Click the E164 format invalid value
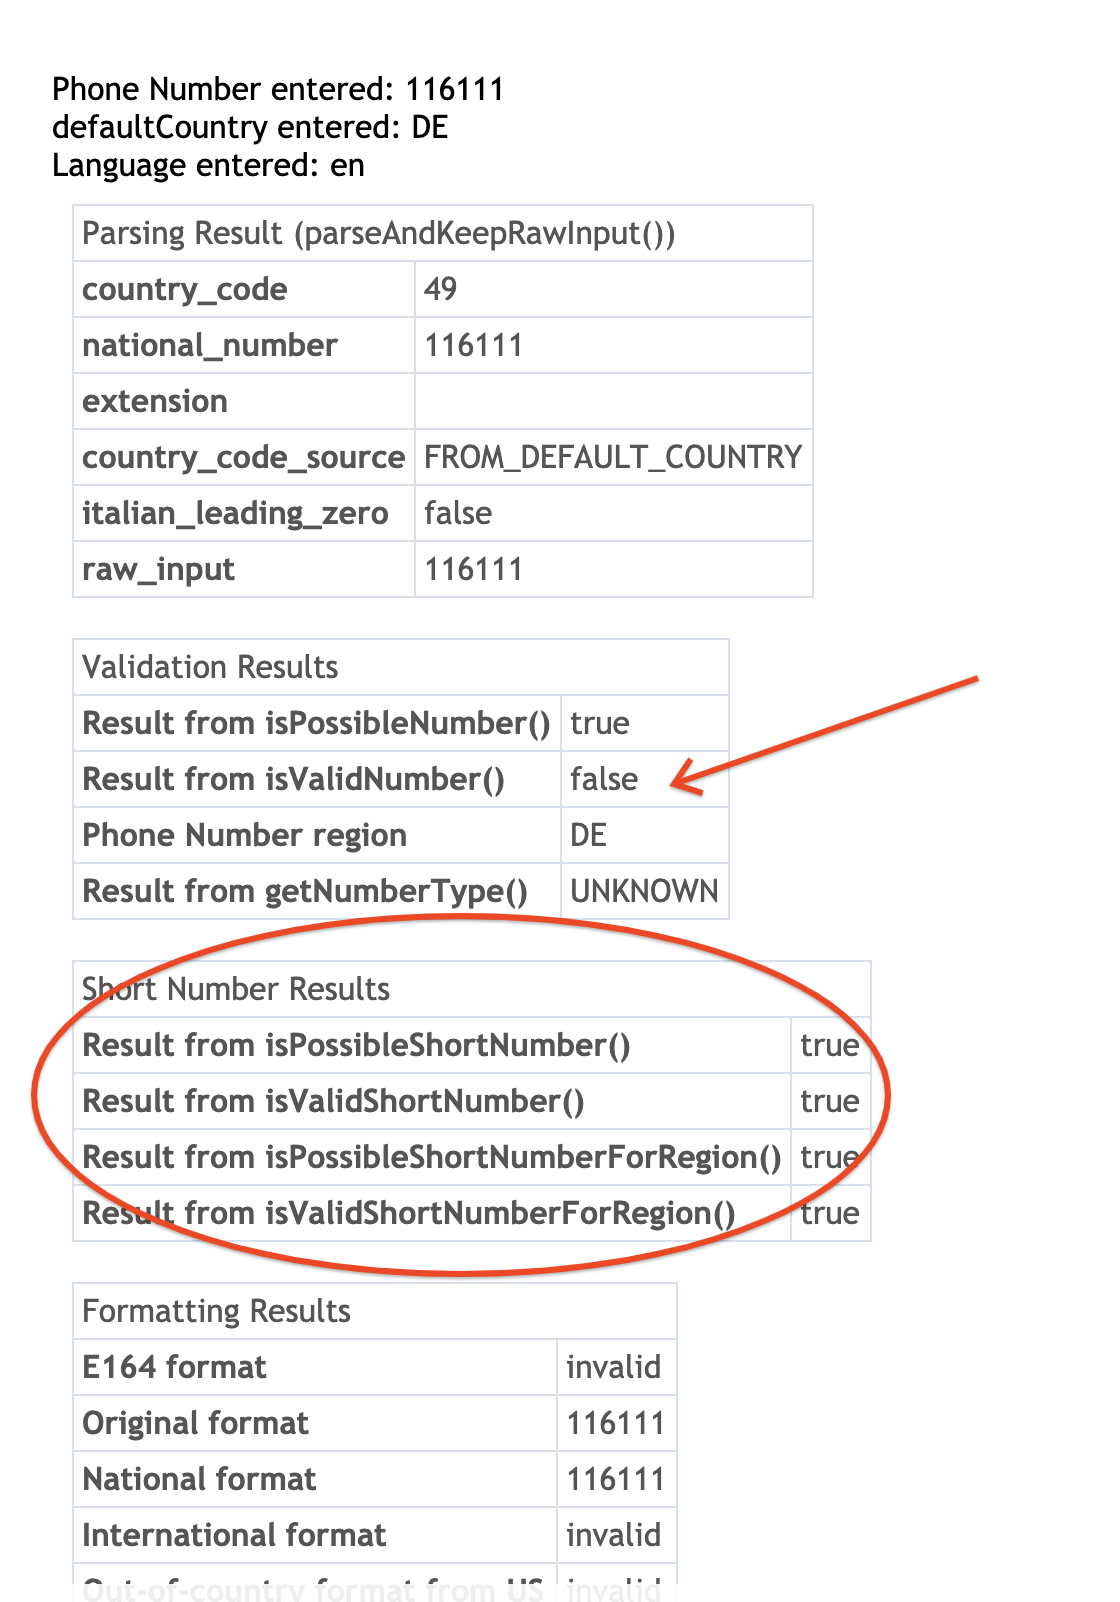This screenshot has height=1602, width=1120. (x=613, y=1367)
